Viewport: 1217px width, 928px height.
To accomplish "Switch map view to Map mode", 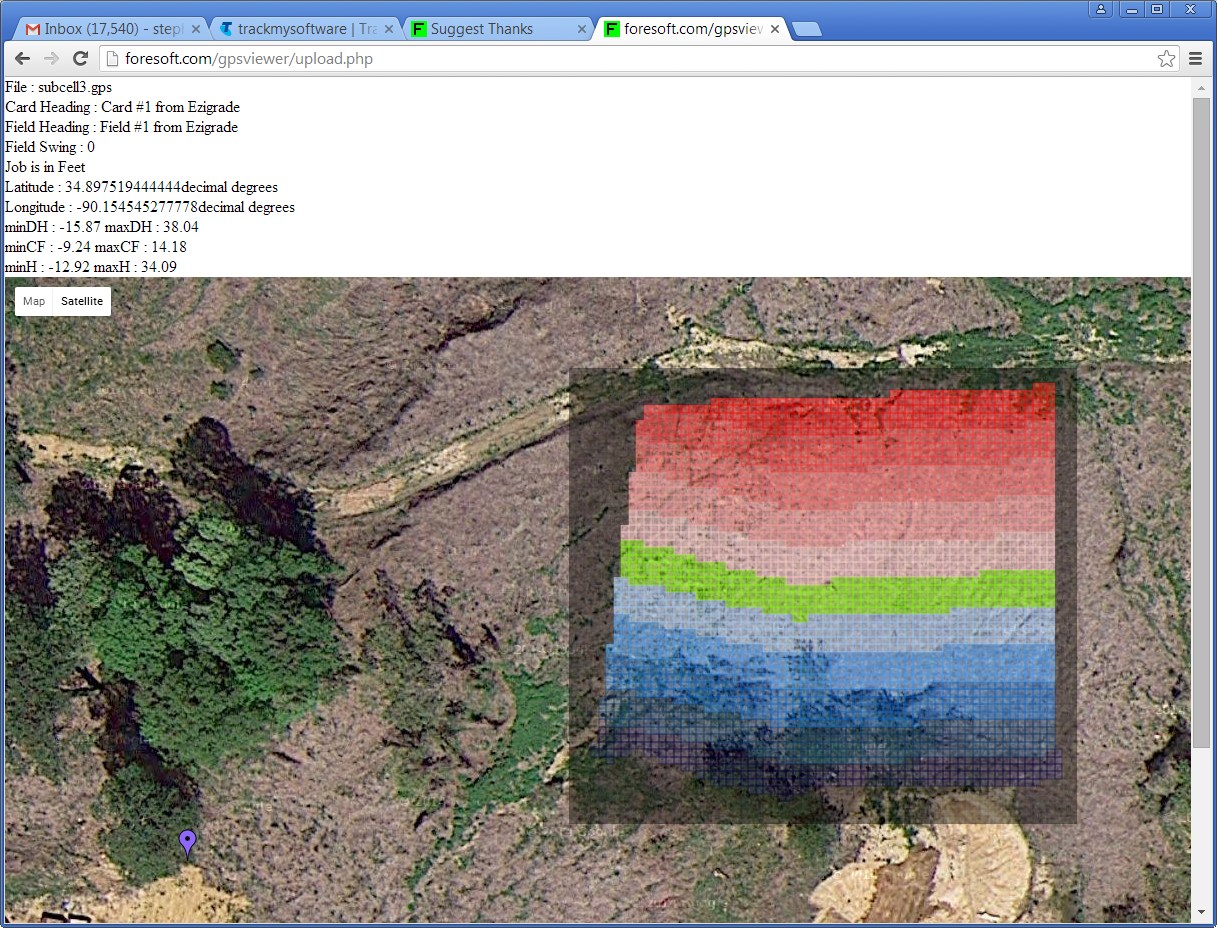I will point(34,301).
